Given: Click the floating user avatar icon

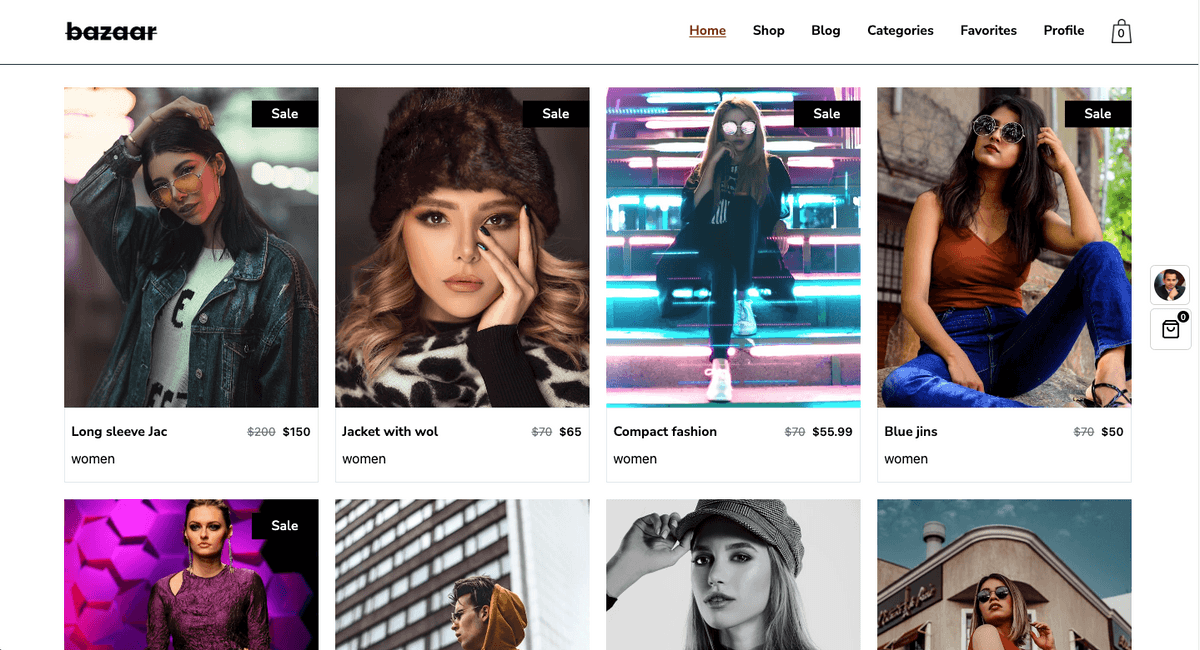Looking at the screenshot, I should point(1169,285).
